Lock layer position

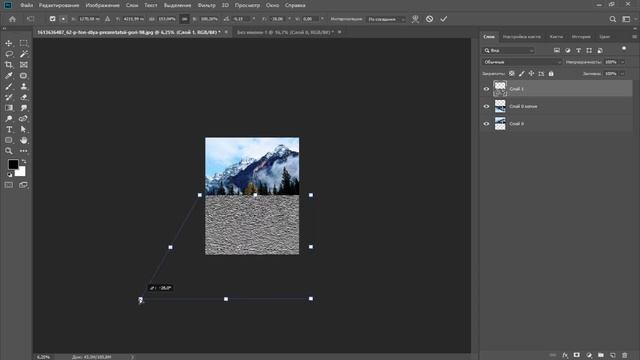(531, 73)
